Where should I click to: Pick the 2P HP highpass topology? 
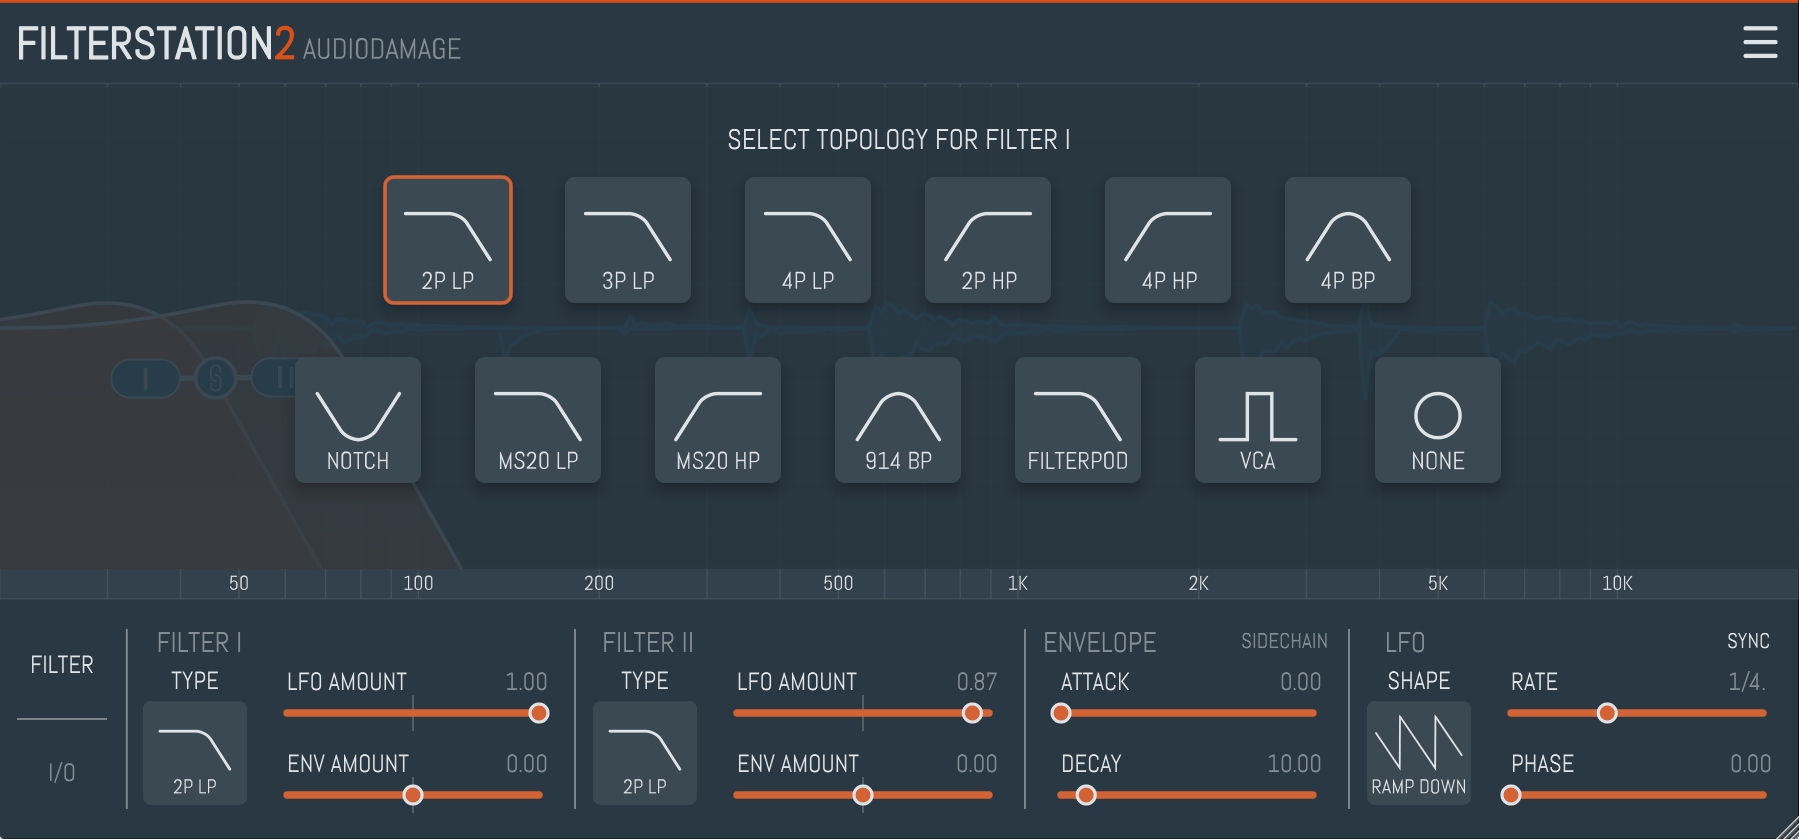point(988,240)
